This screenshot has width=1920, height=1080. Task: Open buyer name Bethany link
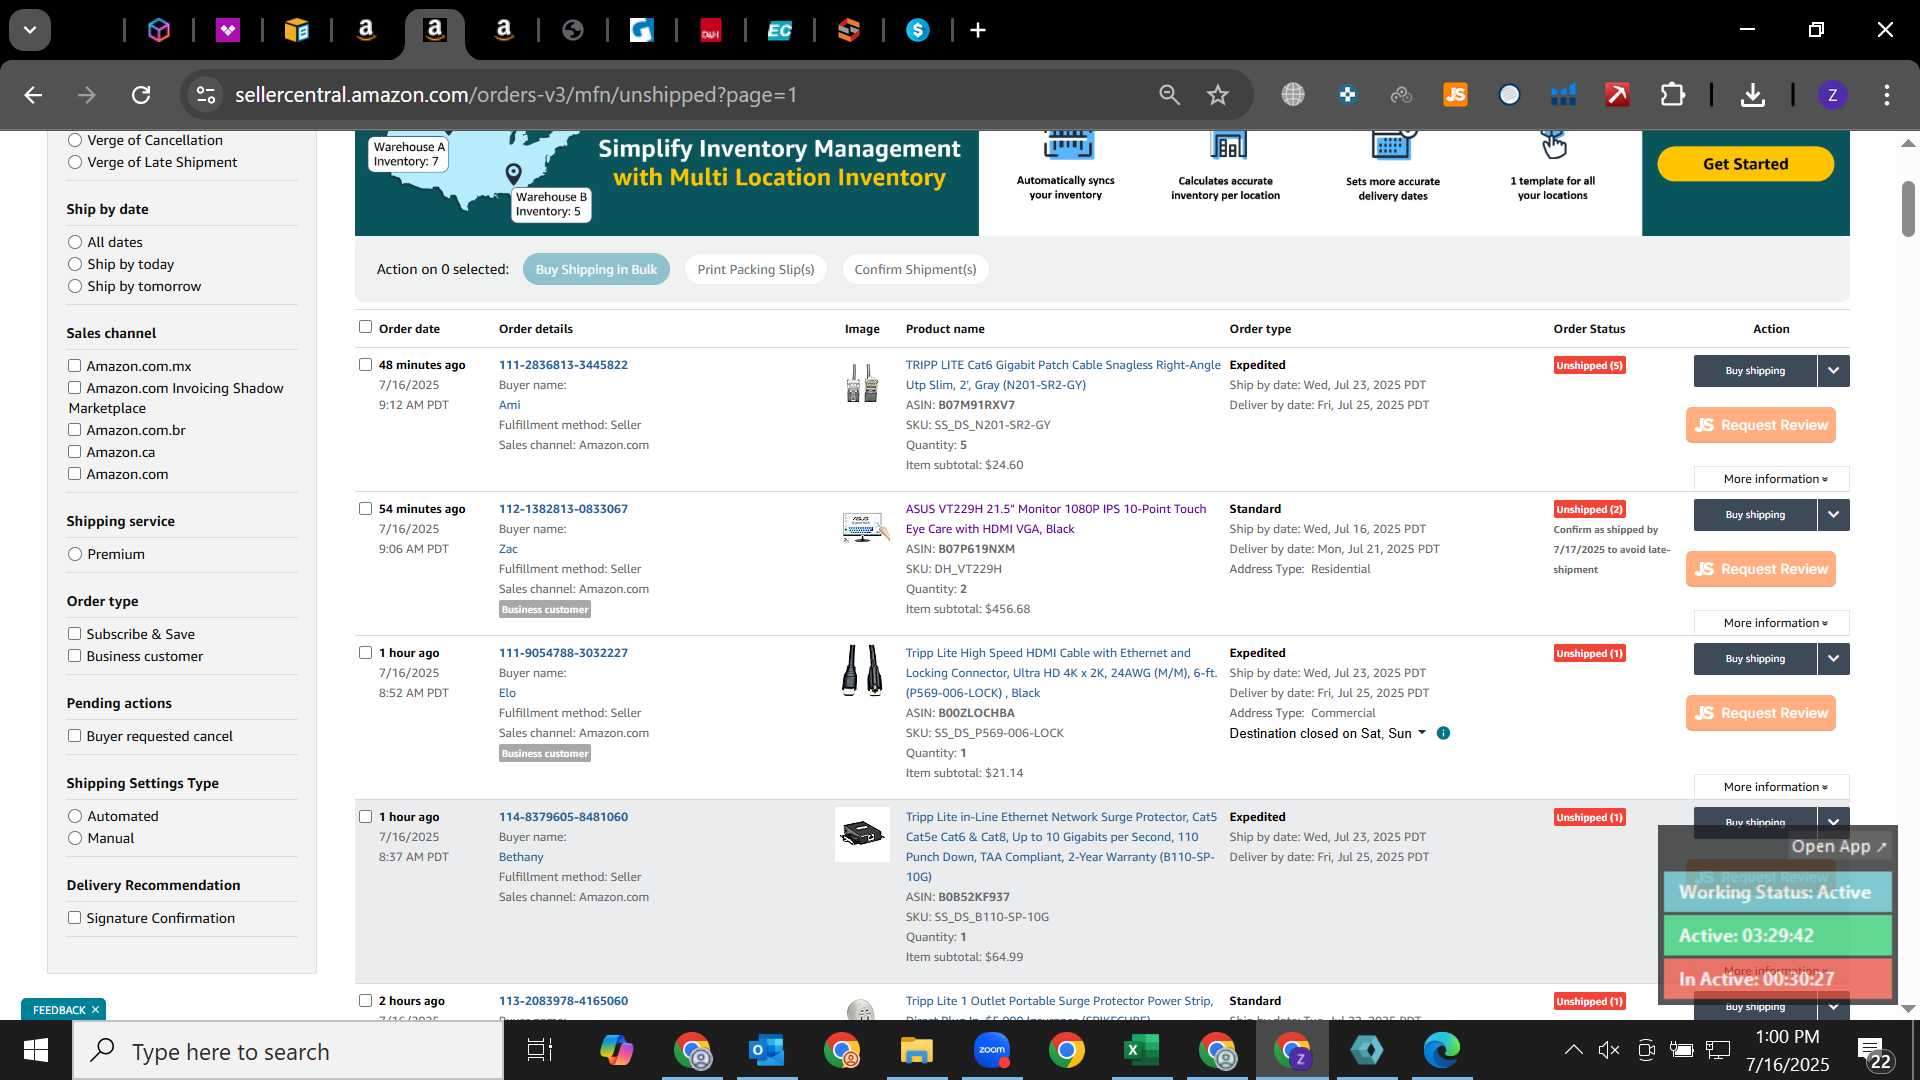tap(521, 857)
